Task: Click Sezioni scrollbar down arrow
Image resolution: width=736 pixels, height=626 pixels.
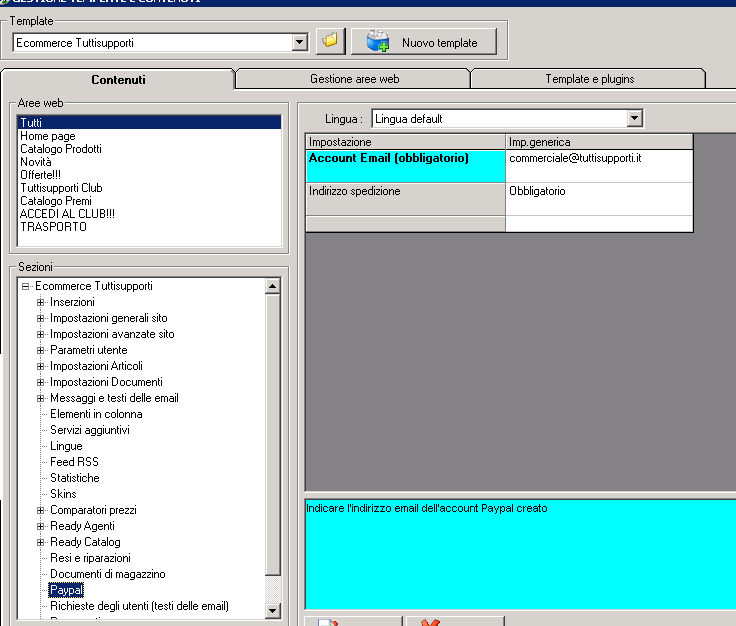Action: 273,610
